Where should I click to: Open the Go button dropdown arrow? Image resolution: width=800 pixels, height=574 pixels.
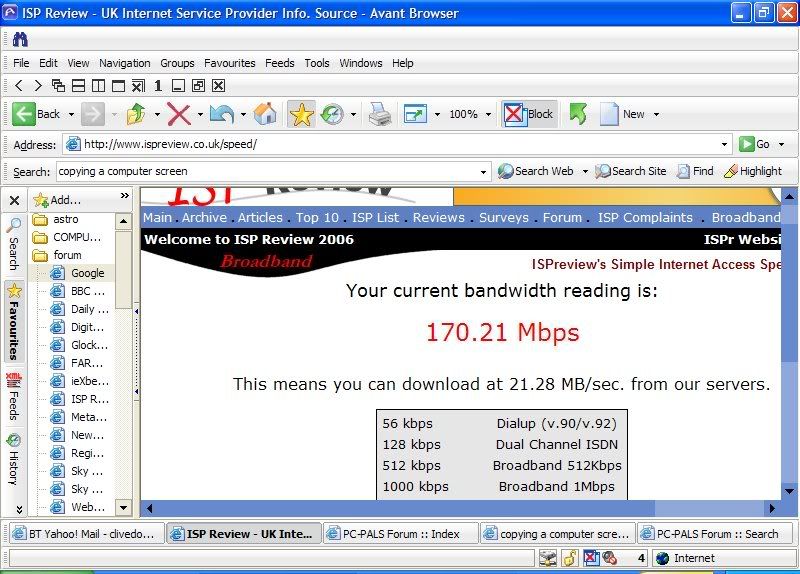781,144
